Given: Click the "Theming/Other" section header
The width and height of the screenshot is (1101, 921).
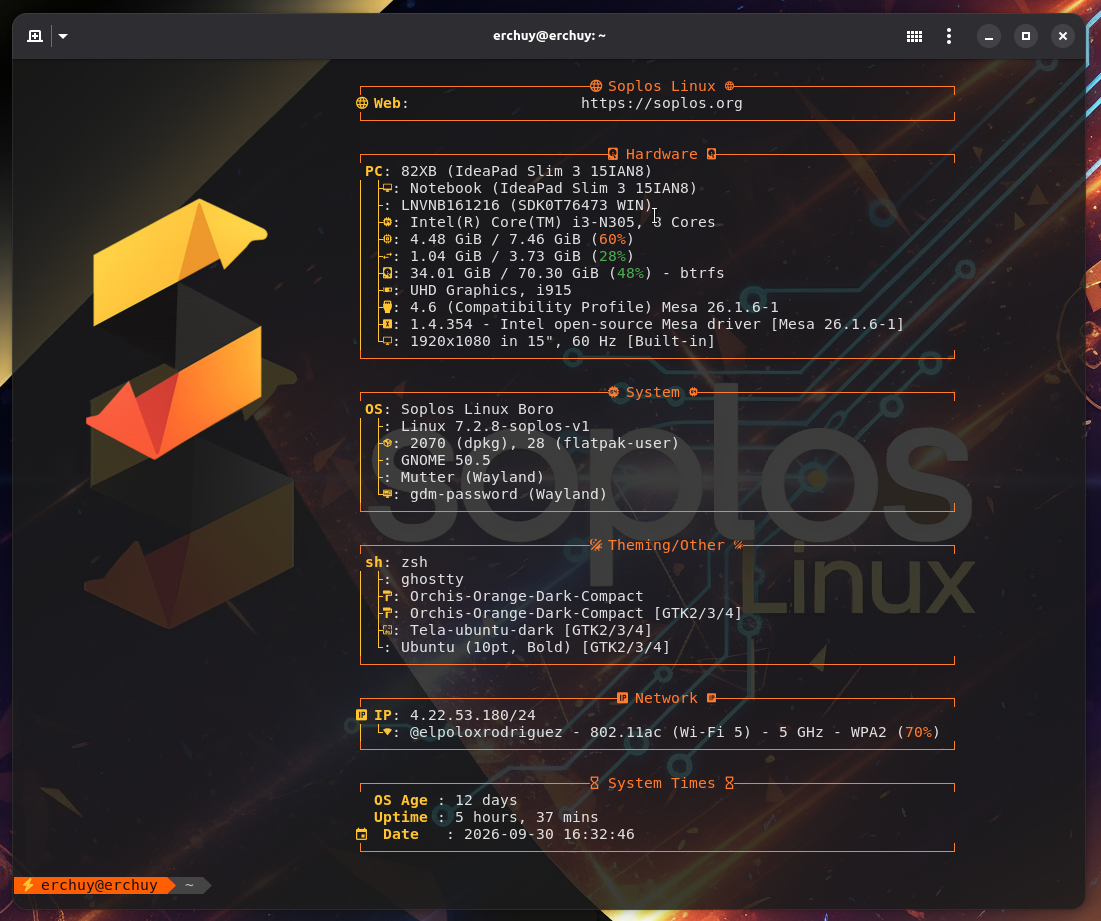Looking at the screenshot, I should coord(666,545).
